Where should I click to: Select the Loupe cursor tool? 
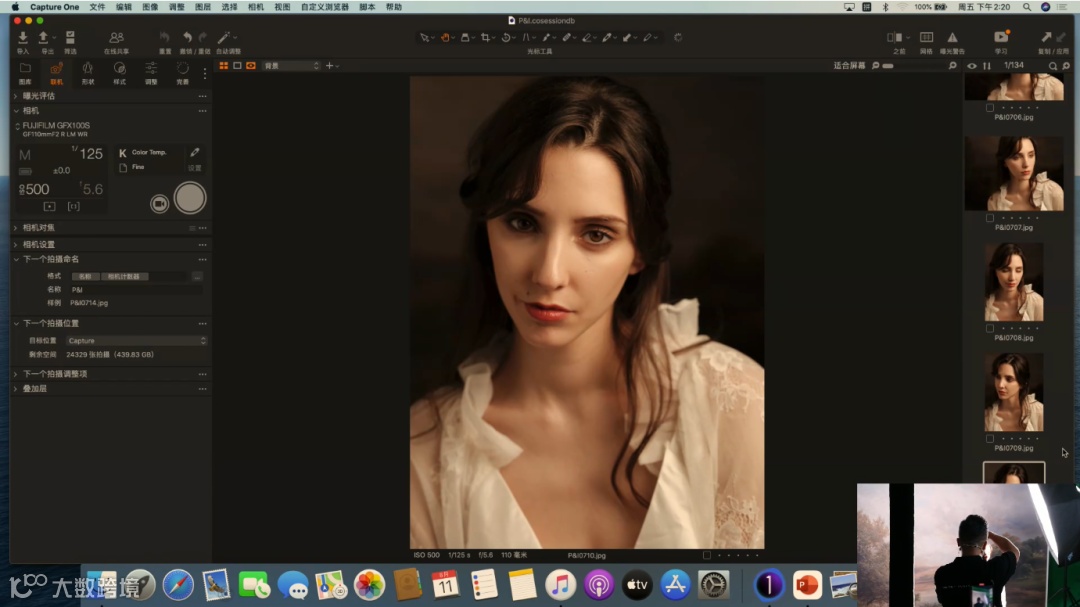pyautogui.click(x=465, y=37)
